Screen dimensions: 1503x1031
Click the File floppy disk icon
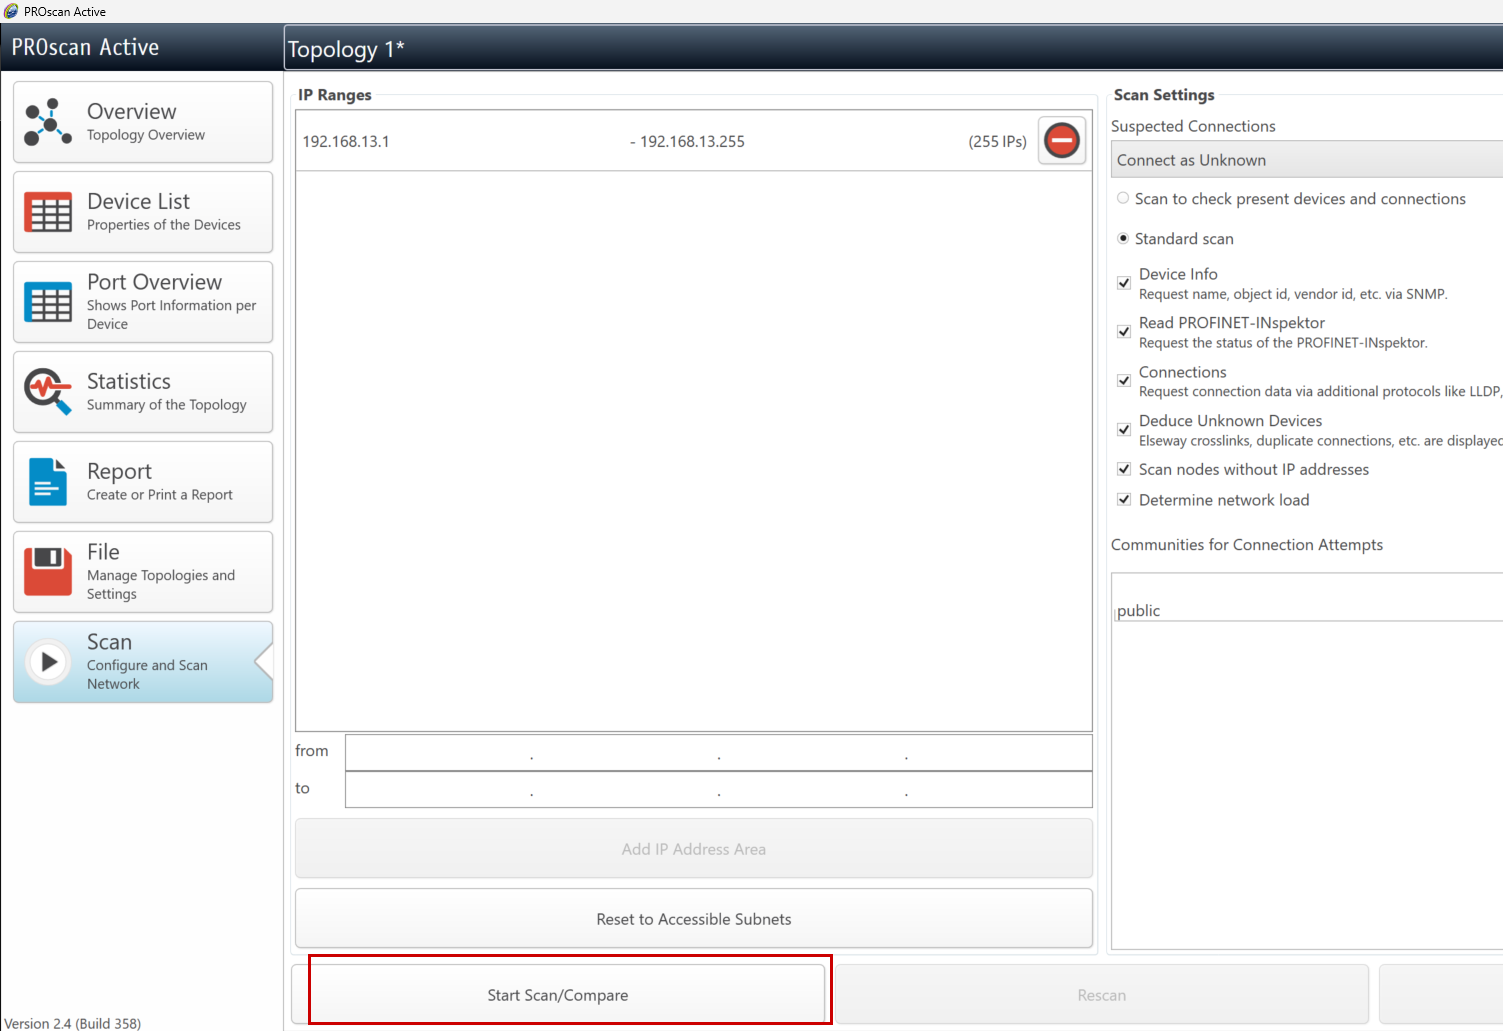tap(47, 571)
